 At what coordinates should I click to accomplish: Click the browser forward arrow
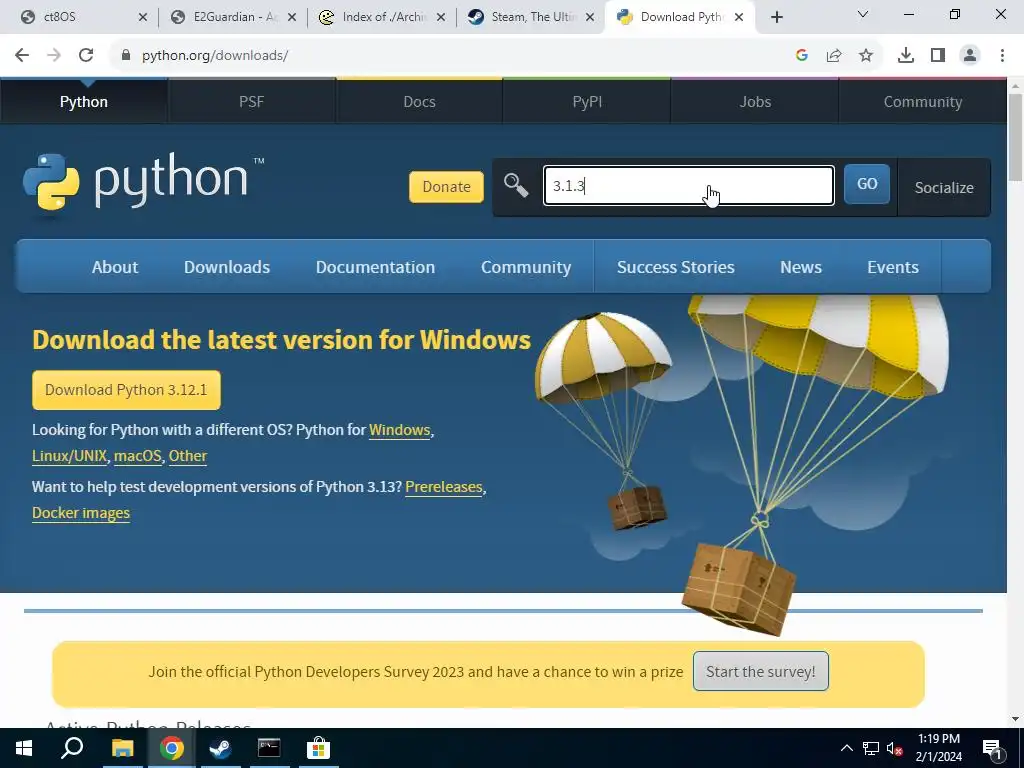pos(54,56)
